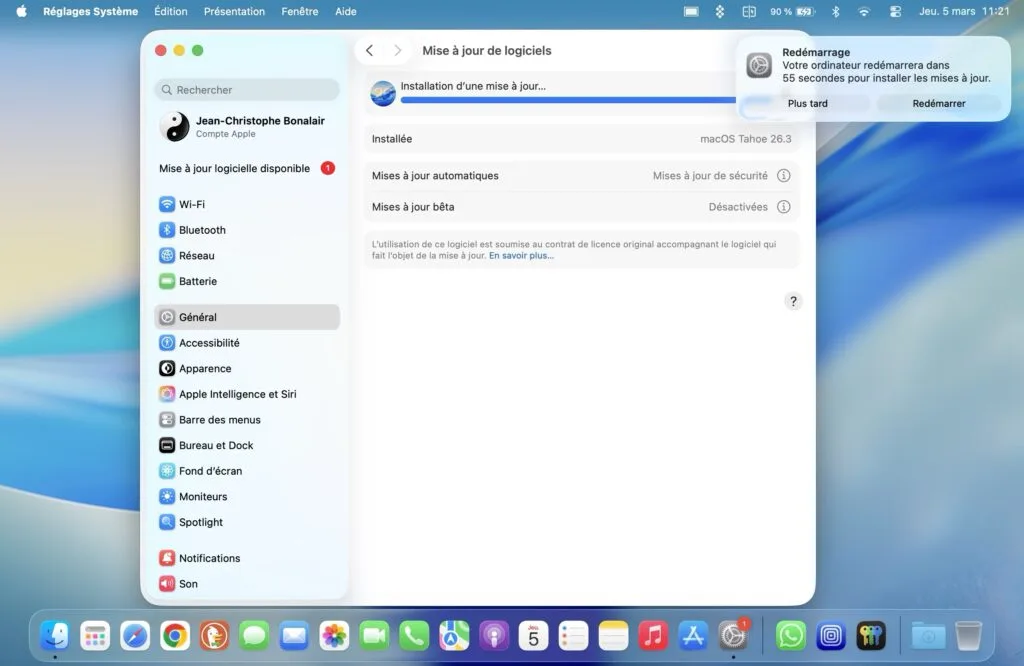Screen dimensions: 1024x666
Task: Open Photos app from the Dock
Action: 334,635
